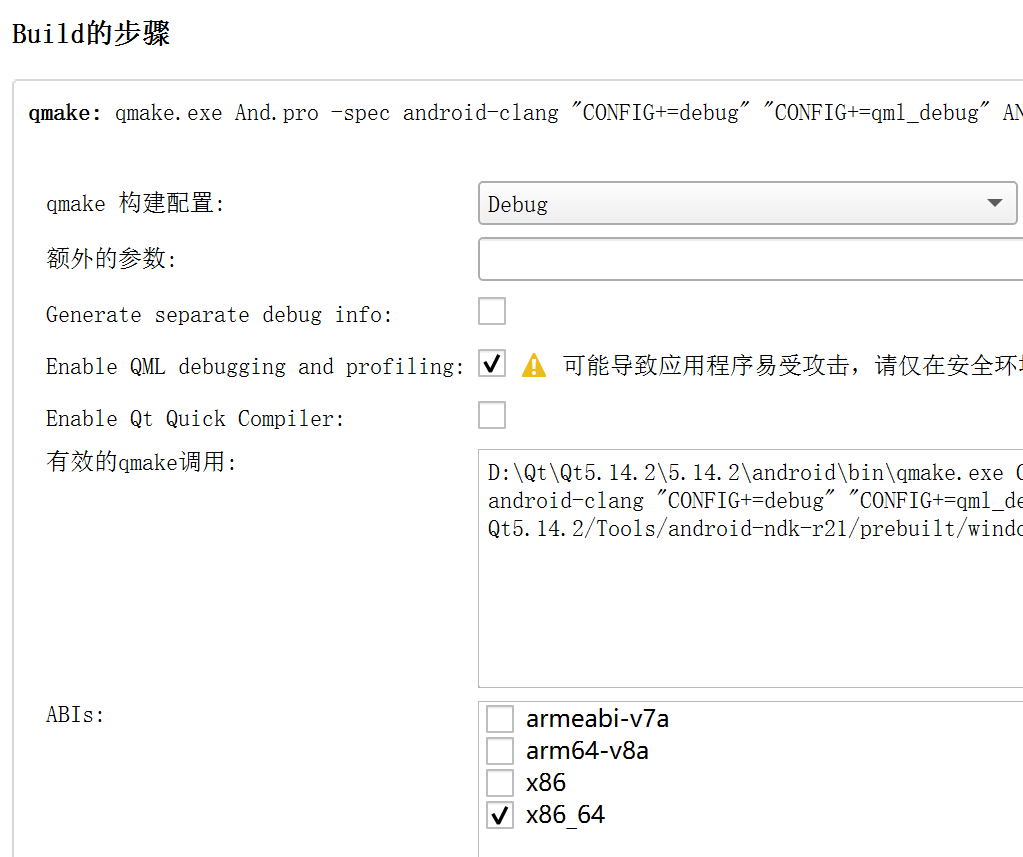
Task: Open the qmake build configuration Debug dropdown
Action: 747,204
